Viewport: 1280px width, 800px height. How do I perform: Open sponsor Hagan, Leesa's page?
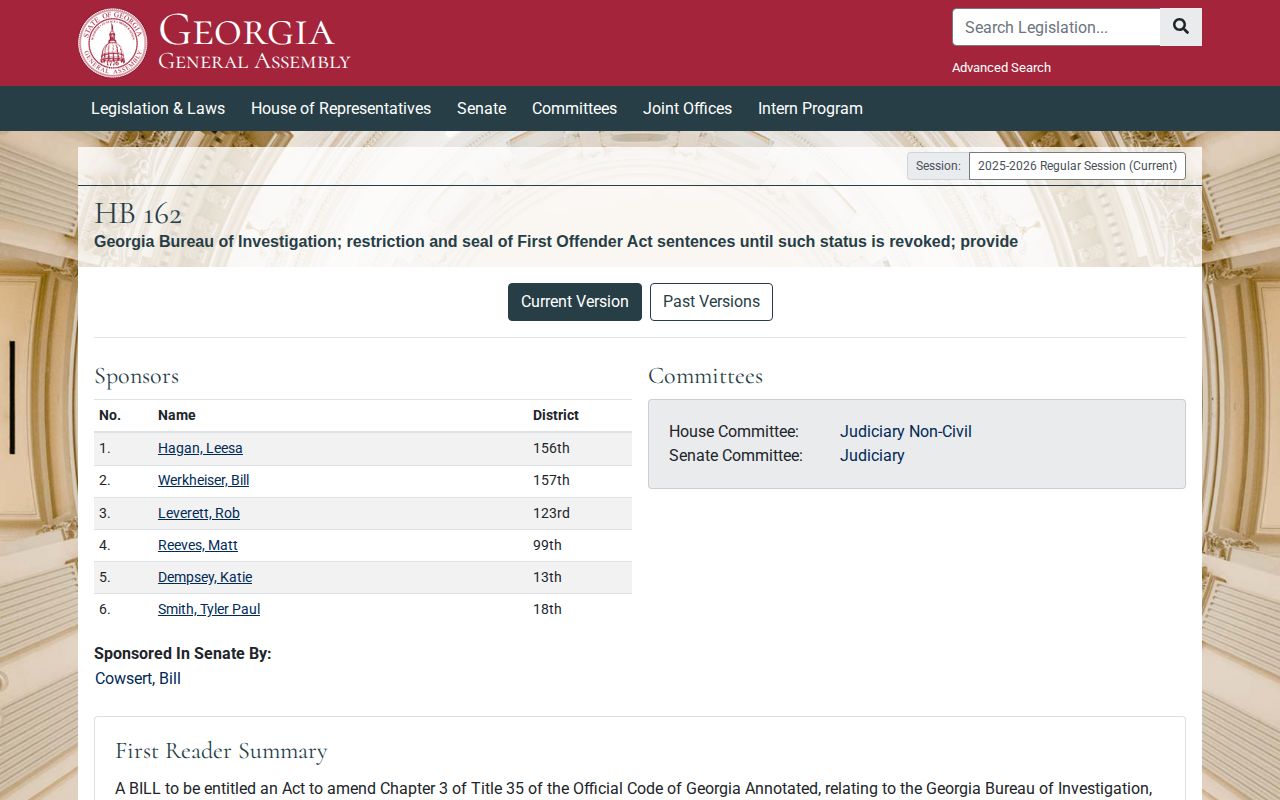click(200, 448)
